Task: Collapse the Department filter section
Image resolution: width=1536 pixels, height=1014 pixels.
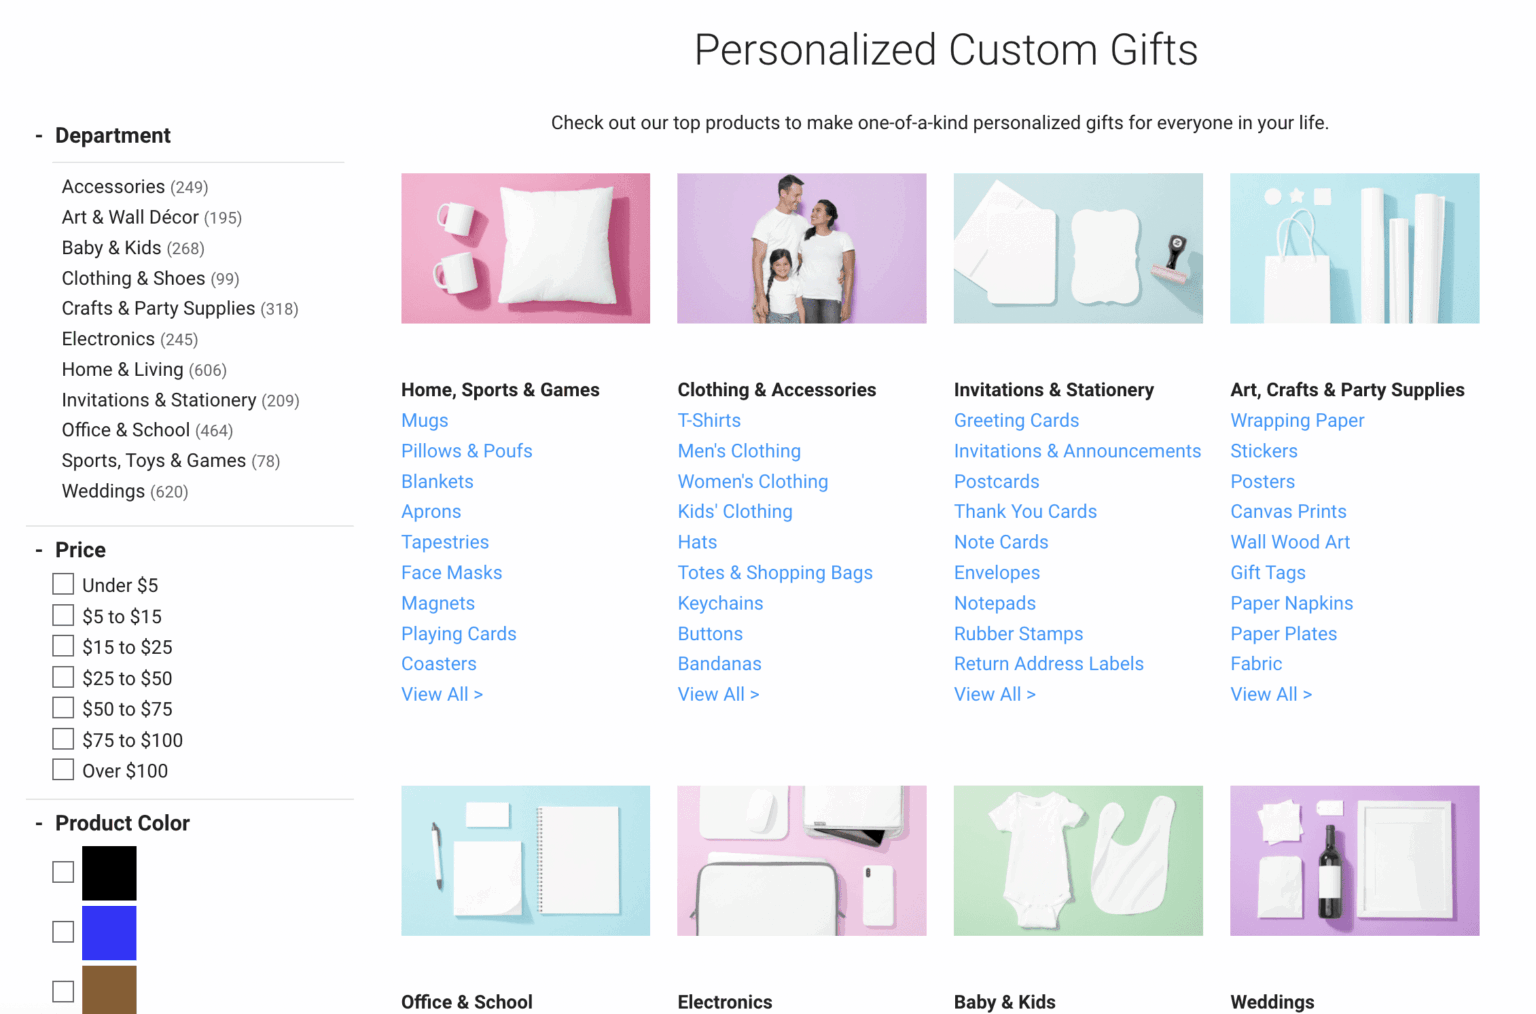Action: 39,136
